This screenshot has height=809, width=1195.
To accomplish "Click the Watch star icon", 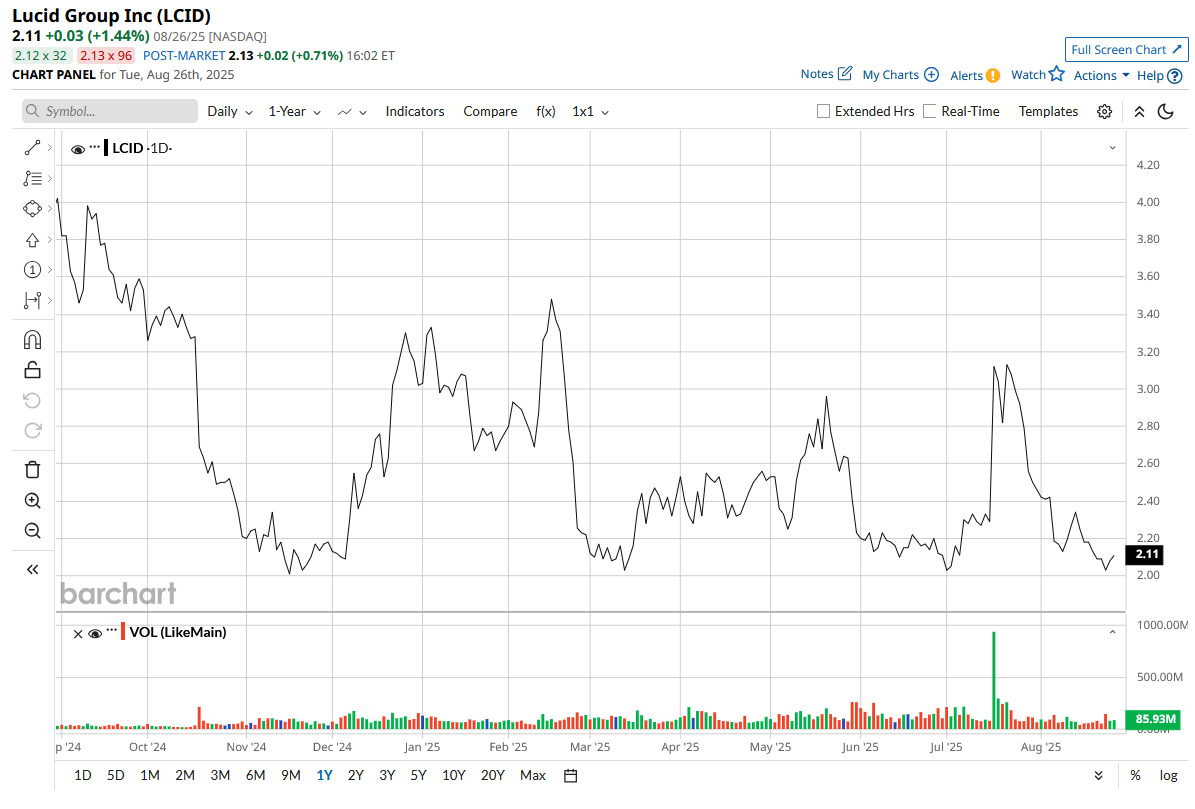I will [x=1056, y=74].
